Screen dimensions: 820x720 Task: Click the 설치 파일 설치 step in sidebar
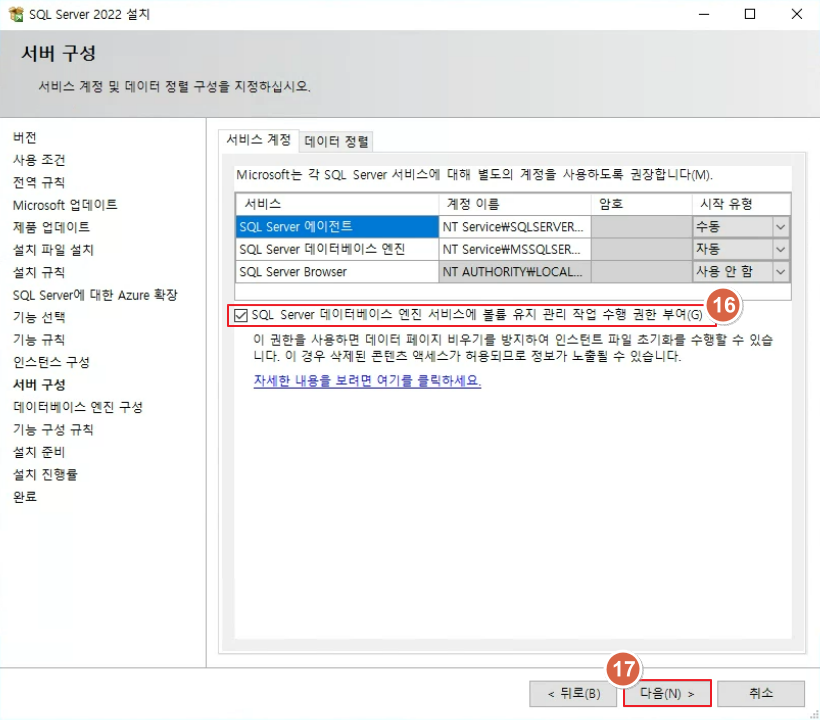click(53, 250)
